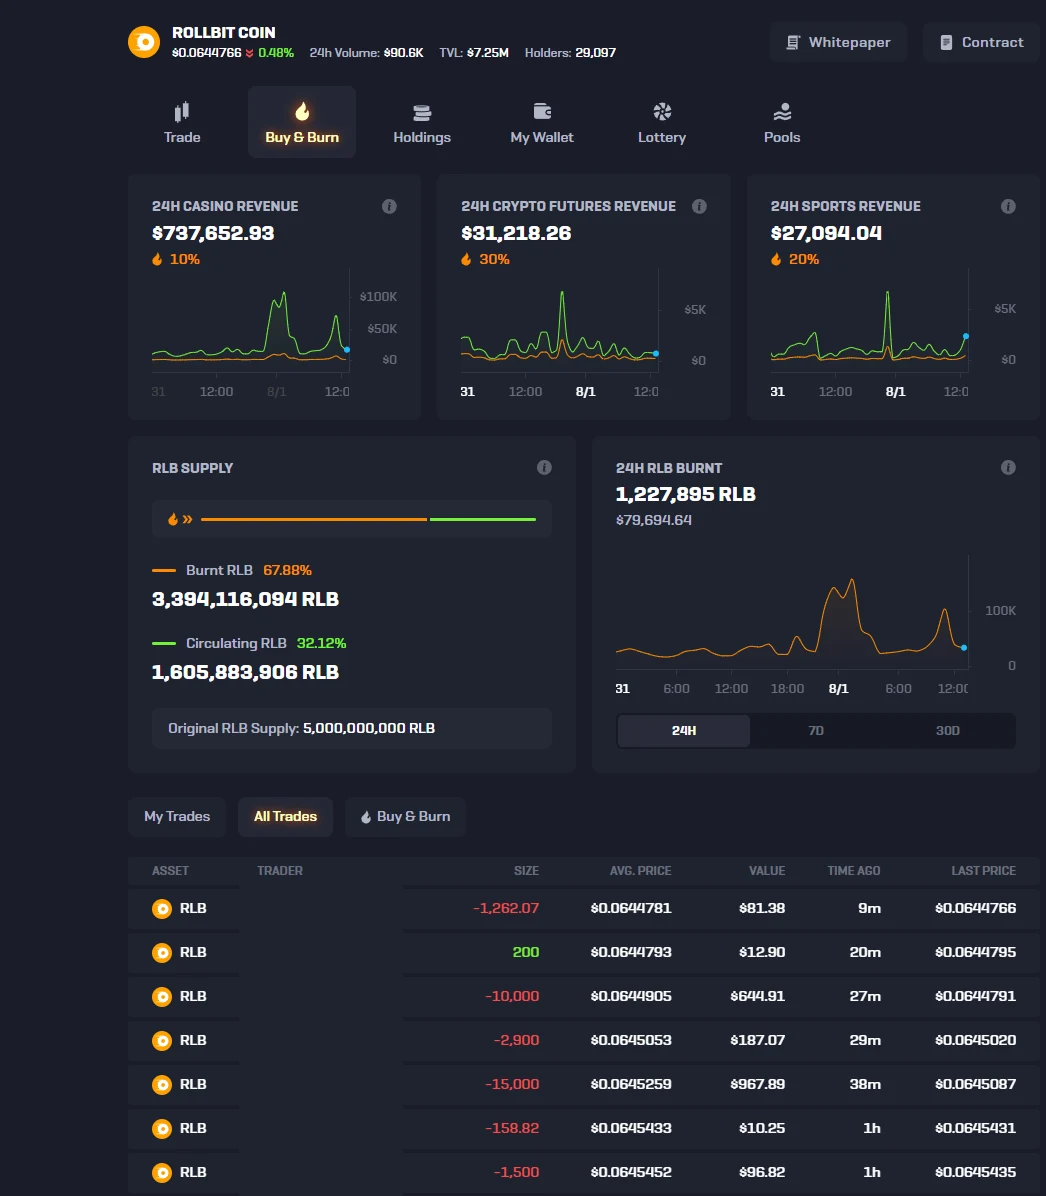Click the wallet icon above My Wallet
1046x1196 pixels.
[542, 111]
